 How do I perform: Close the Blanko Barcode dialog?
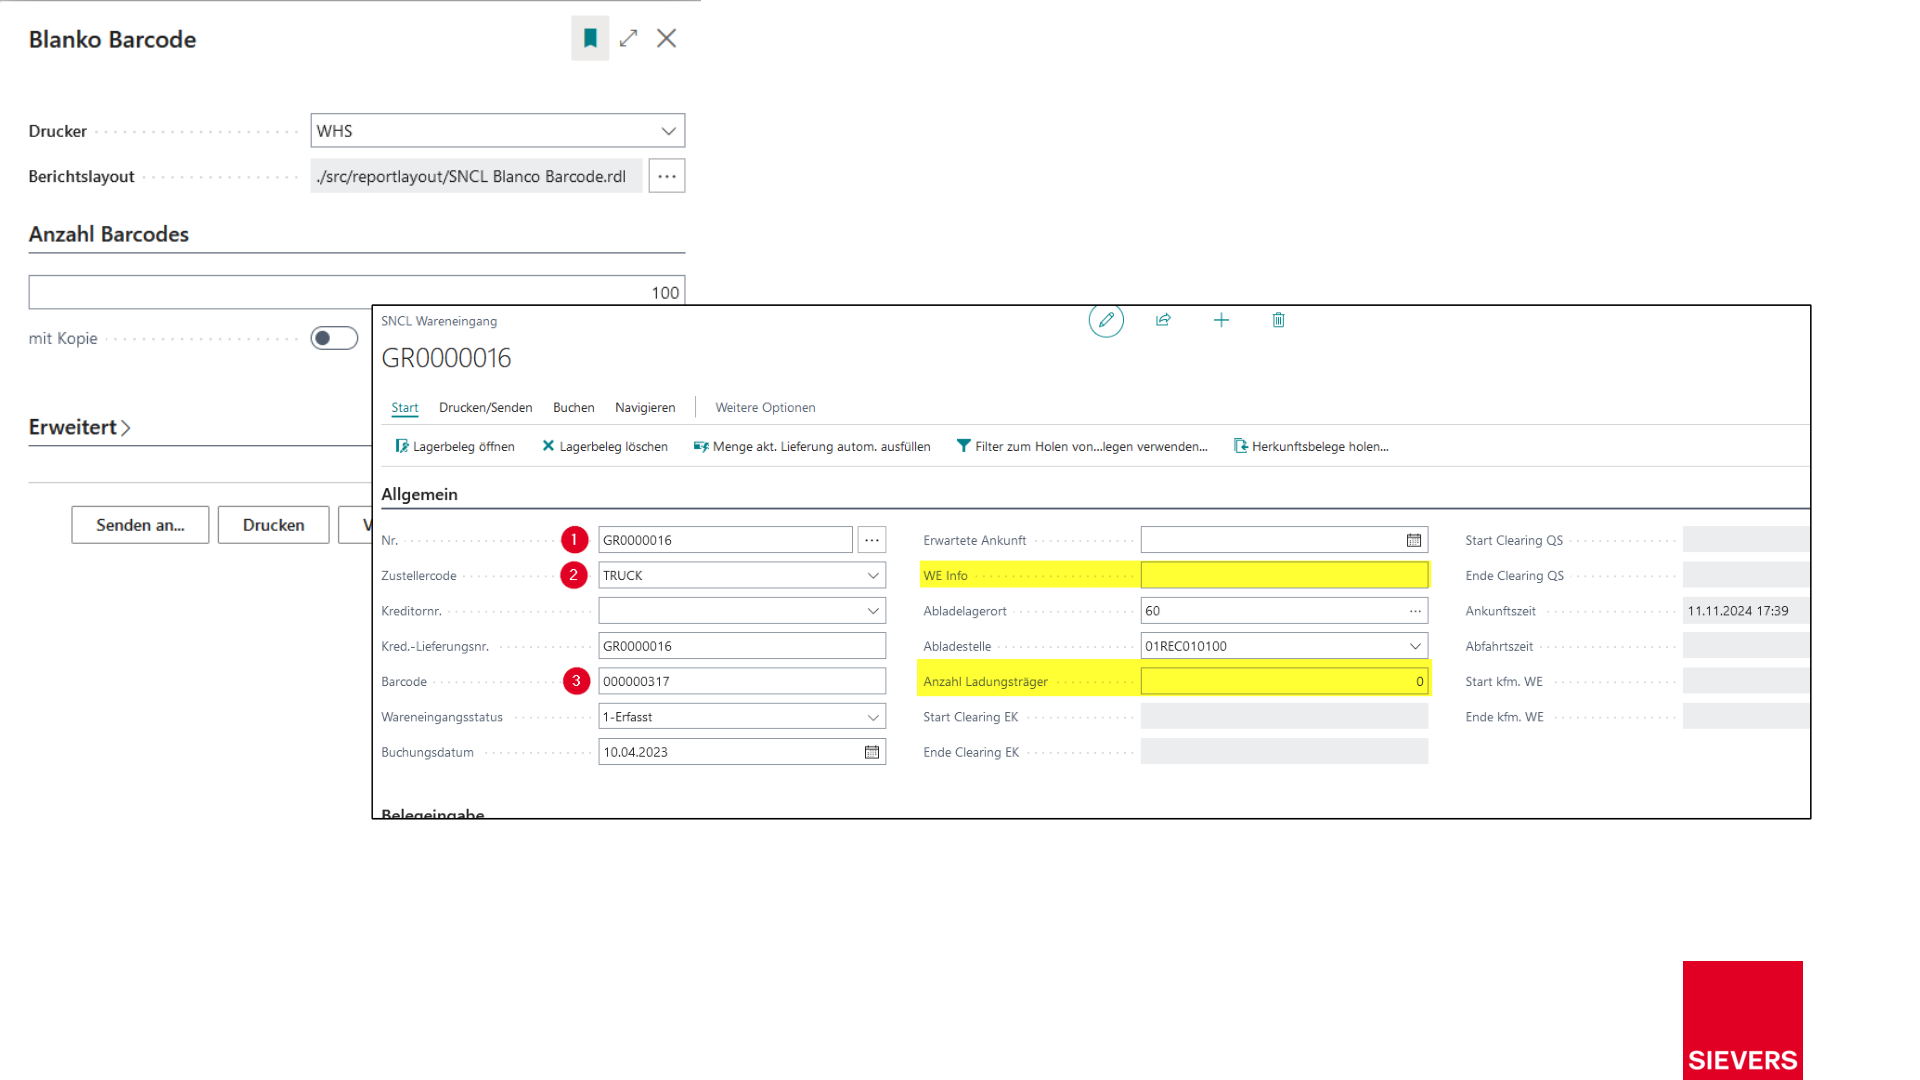[x=666, y=38]
